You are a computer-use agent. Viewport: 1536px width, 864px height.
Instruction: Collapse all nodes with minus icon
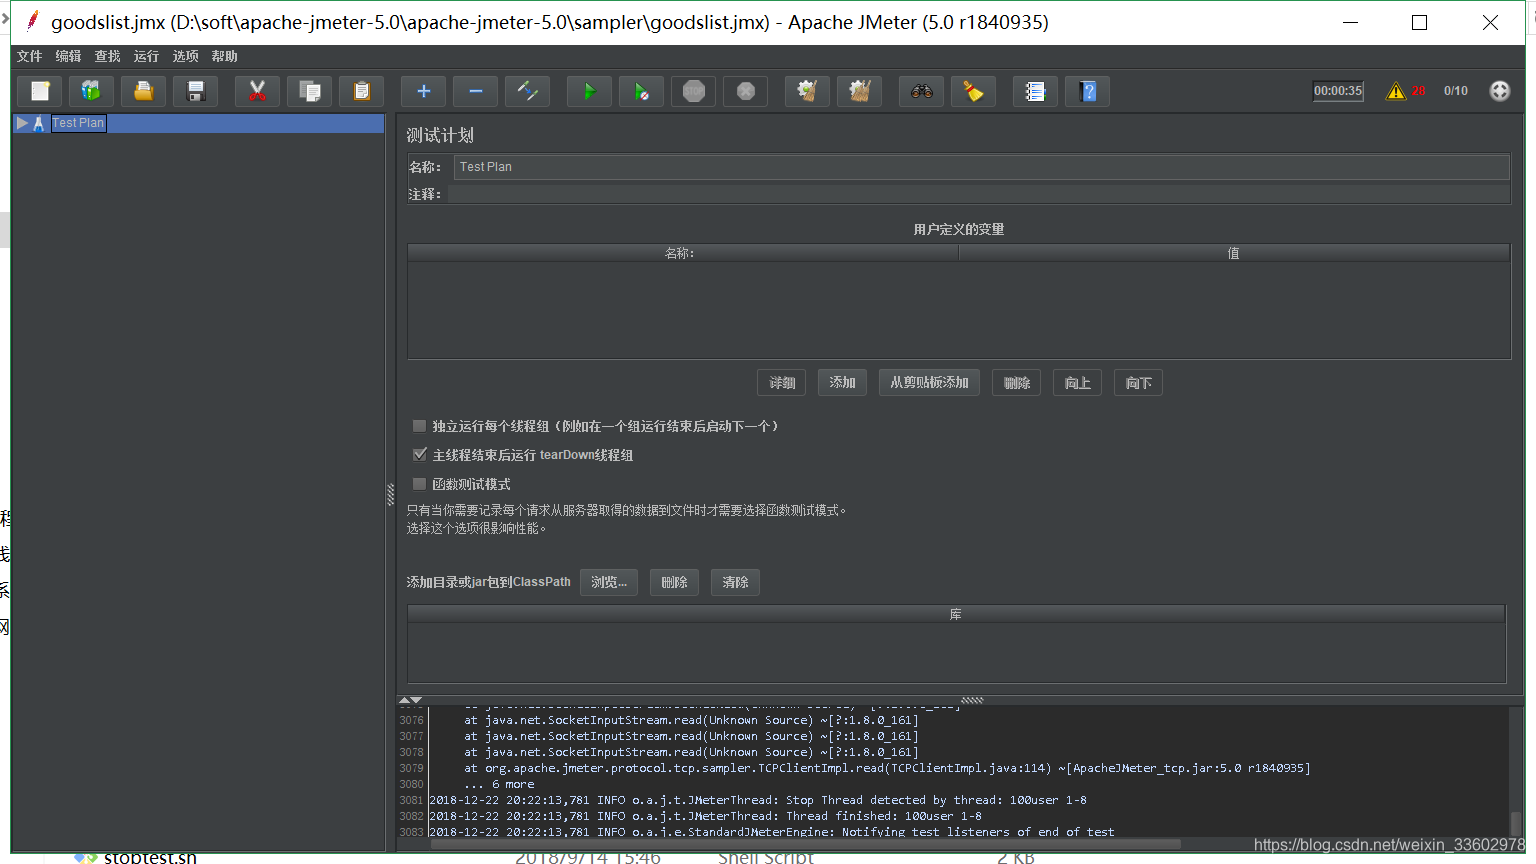click(x=475, y=91)
